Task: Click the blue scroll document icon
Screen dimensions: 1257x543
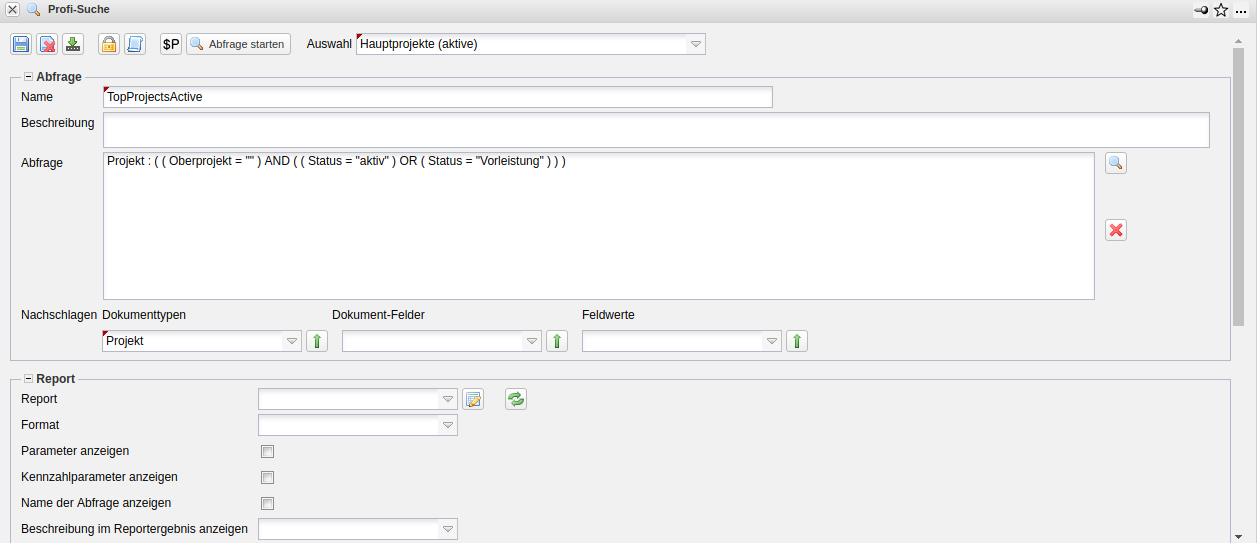Action: pos(135,44)
